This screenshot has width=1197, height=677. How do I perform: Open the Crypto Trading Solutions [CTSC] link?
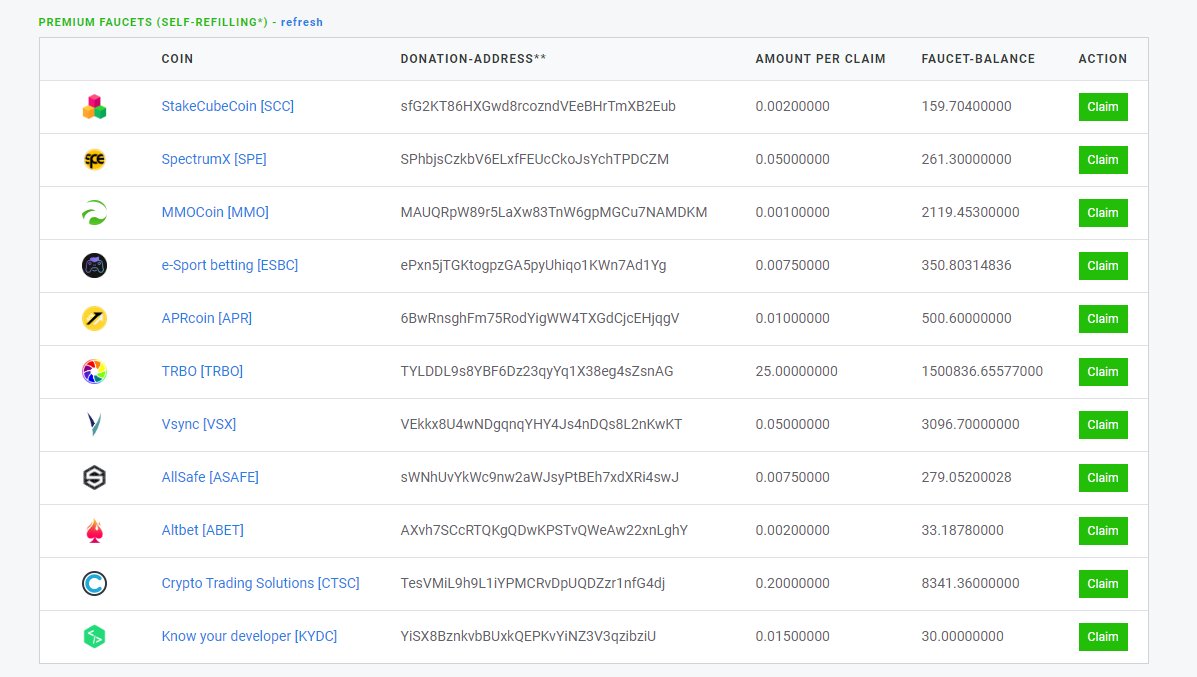click(x=260, y=583)
